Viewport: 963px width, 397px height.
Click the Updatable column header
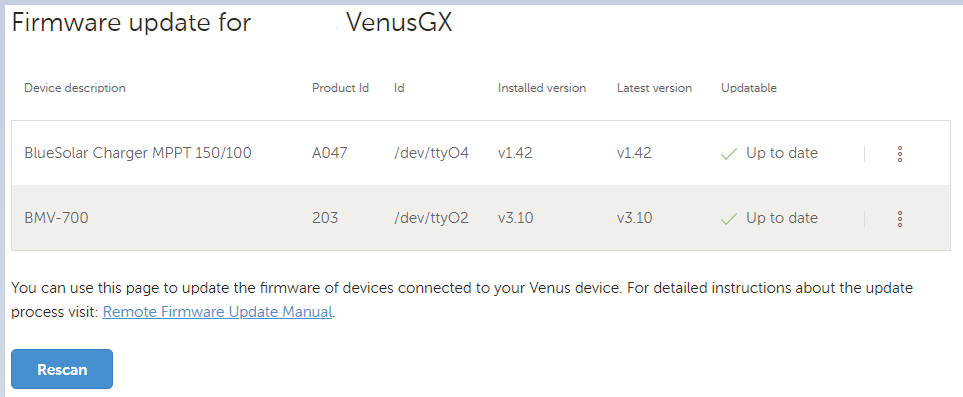point(749,88)
